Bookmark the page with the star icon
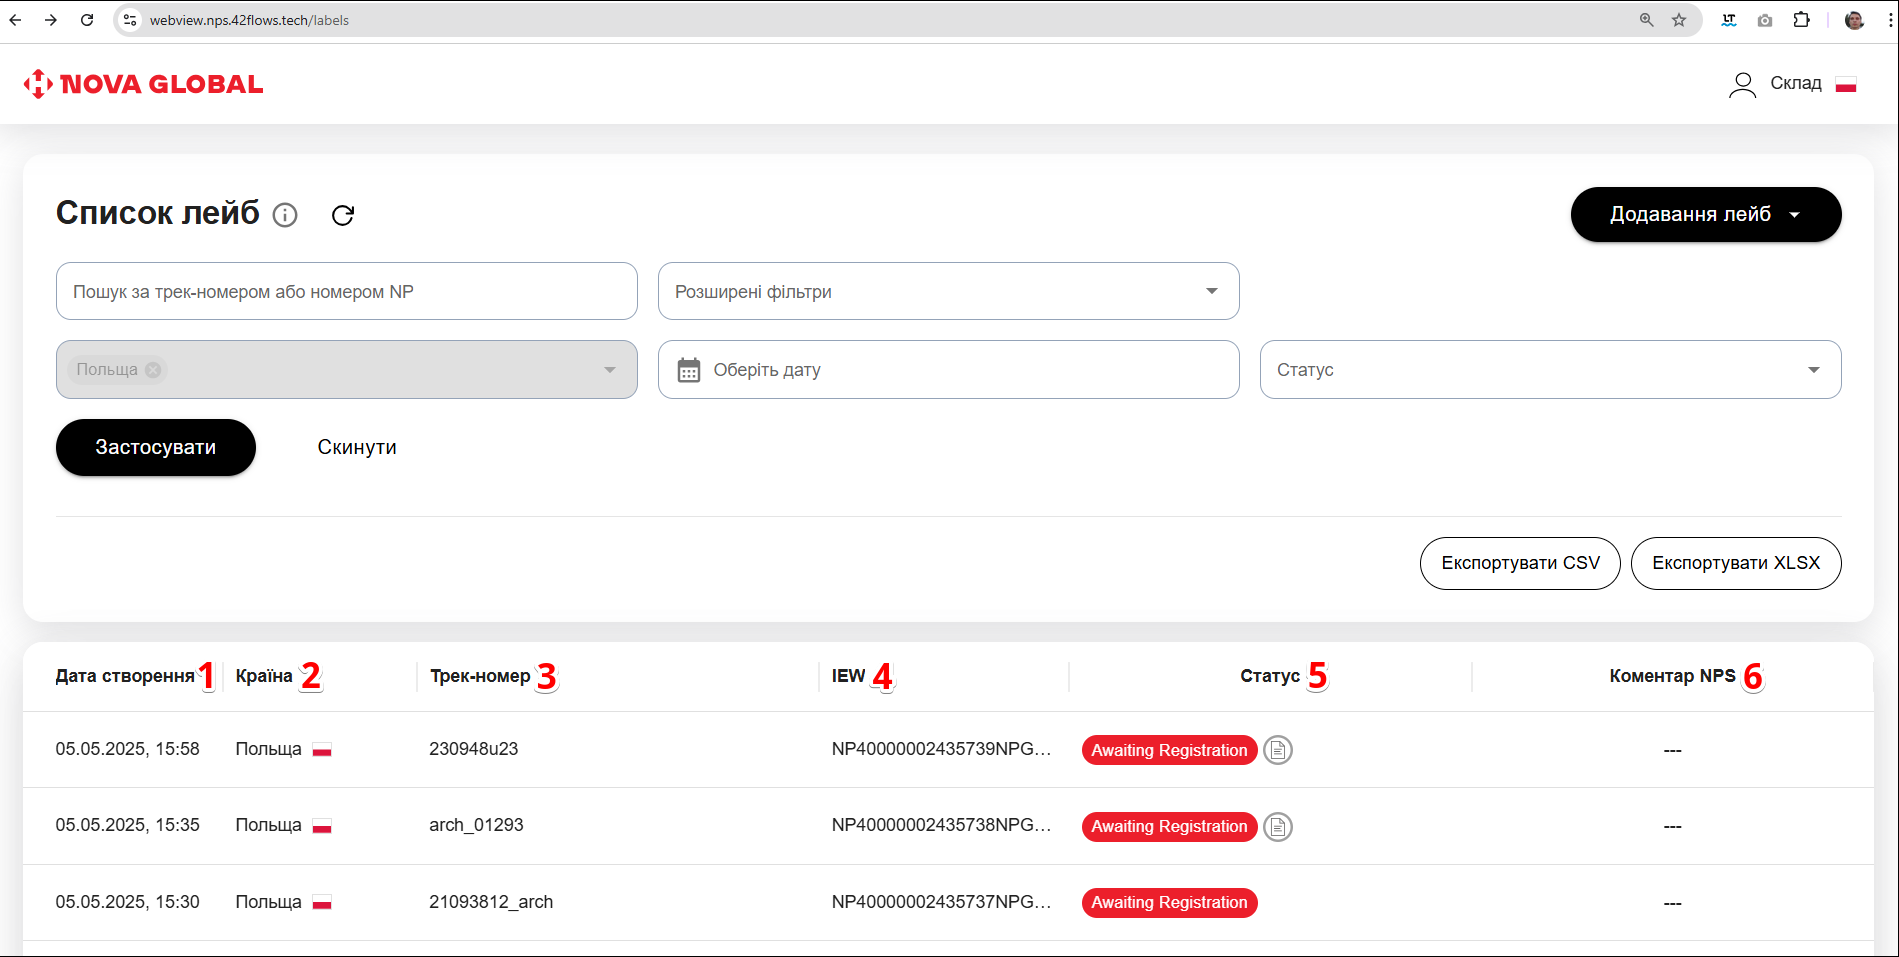The width and height of the screenshot is (1899, 957). (1679, 20)
